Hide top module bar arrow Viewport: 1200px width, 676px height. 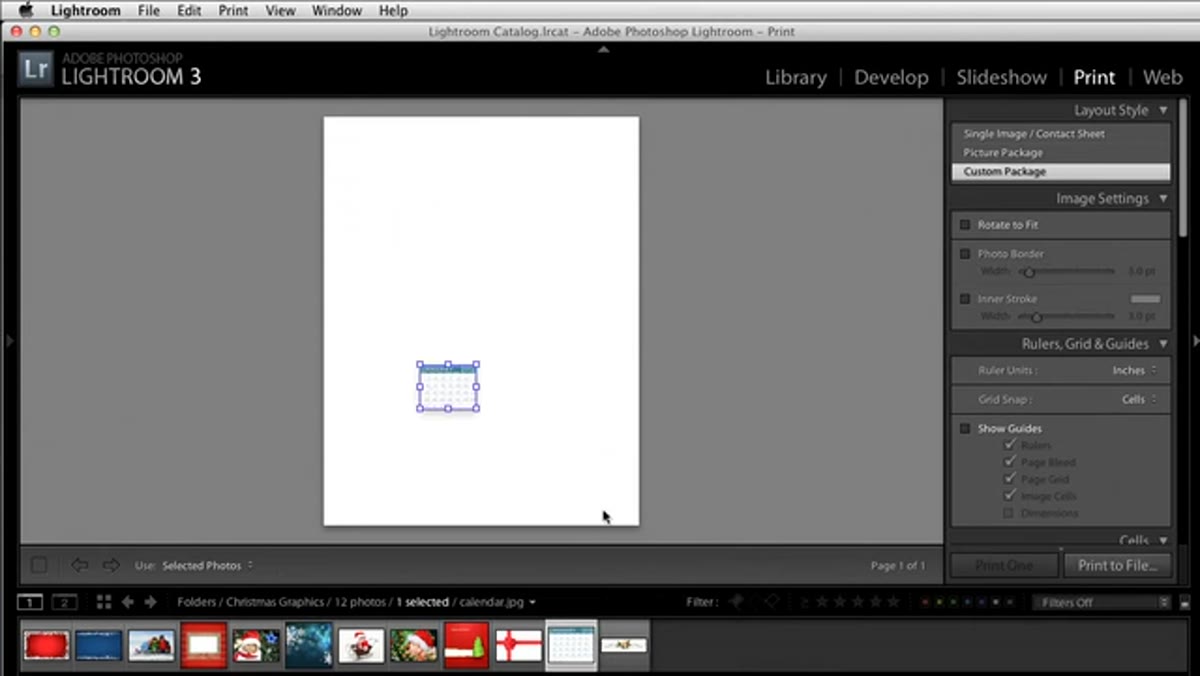[x=603, y=48]
